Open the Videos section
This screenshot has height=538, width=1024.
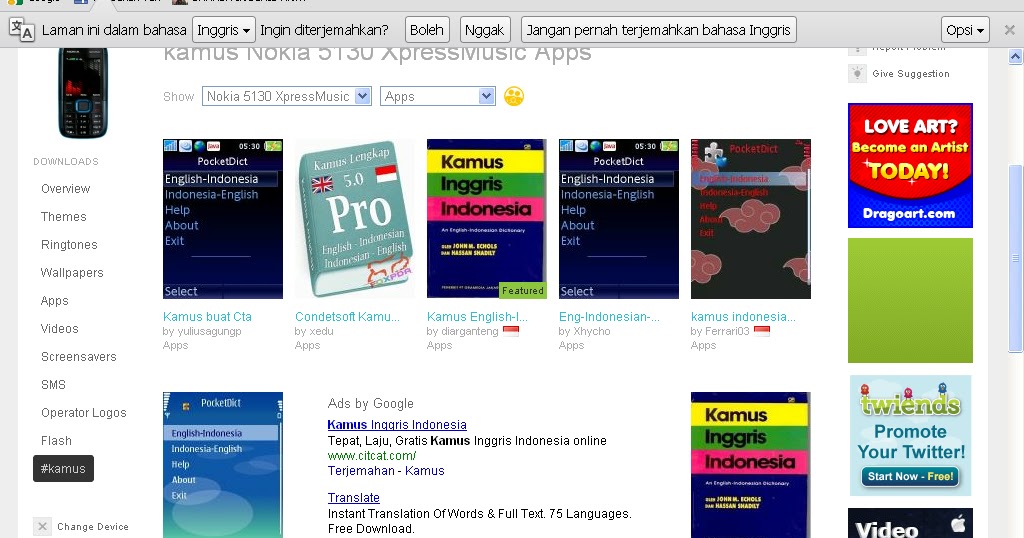click(x=59, y=329)
